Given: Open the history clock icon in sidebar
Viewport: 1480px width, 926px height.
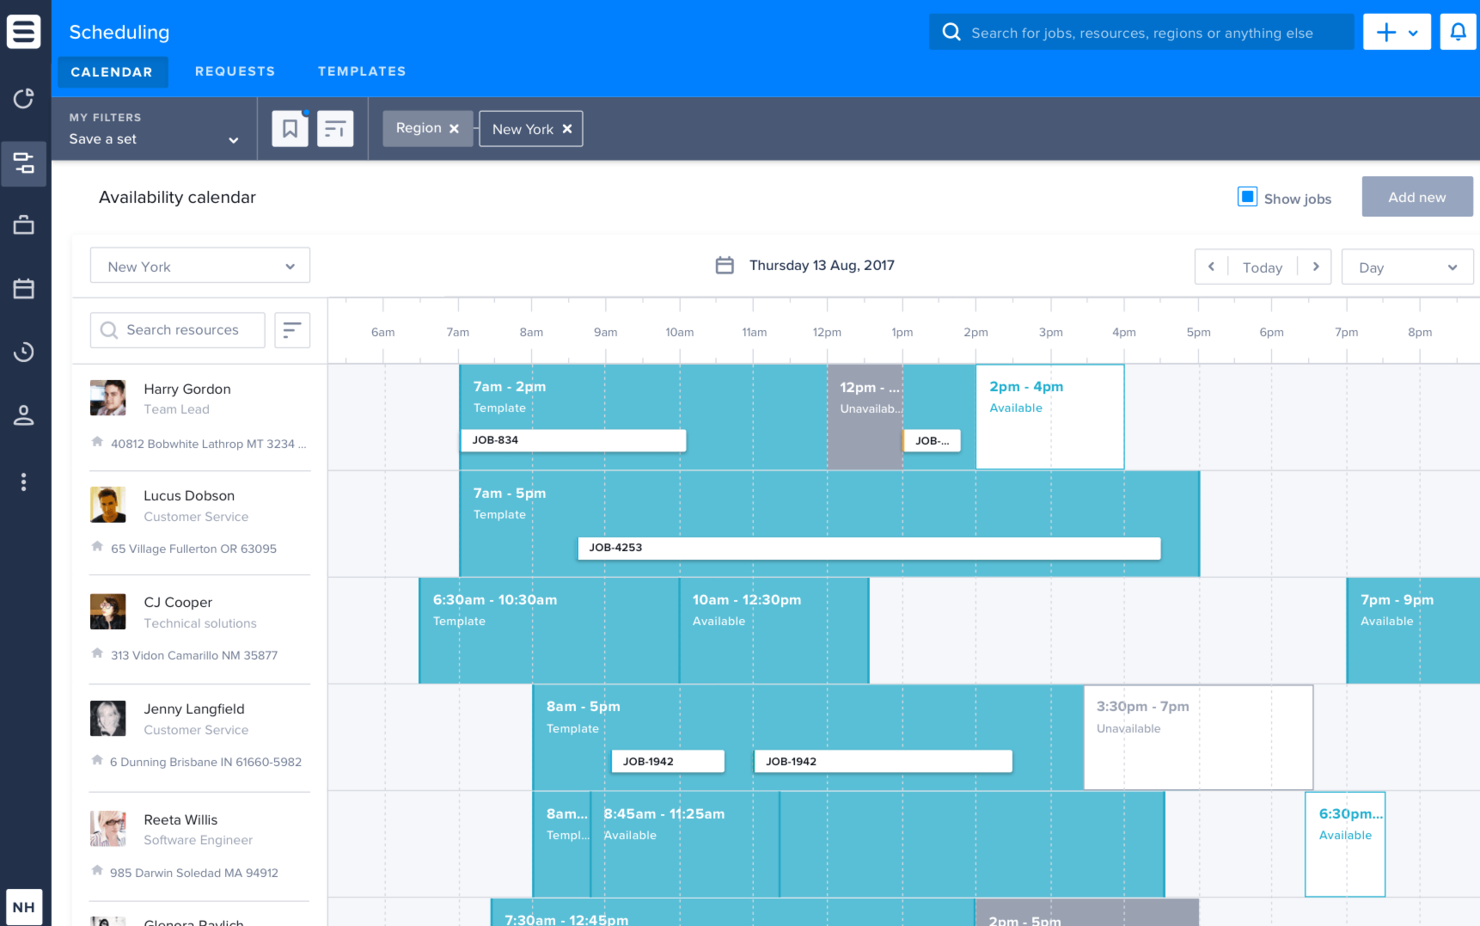Looking at the screenshot, I should [x=23, y=352].
